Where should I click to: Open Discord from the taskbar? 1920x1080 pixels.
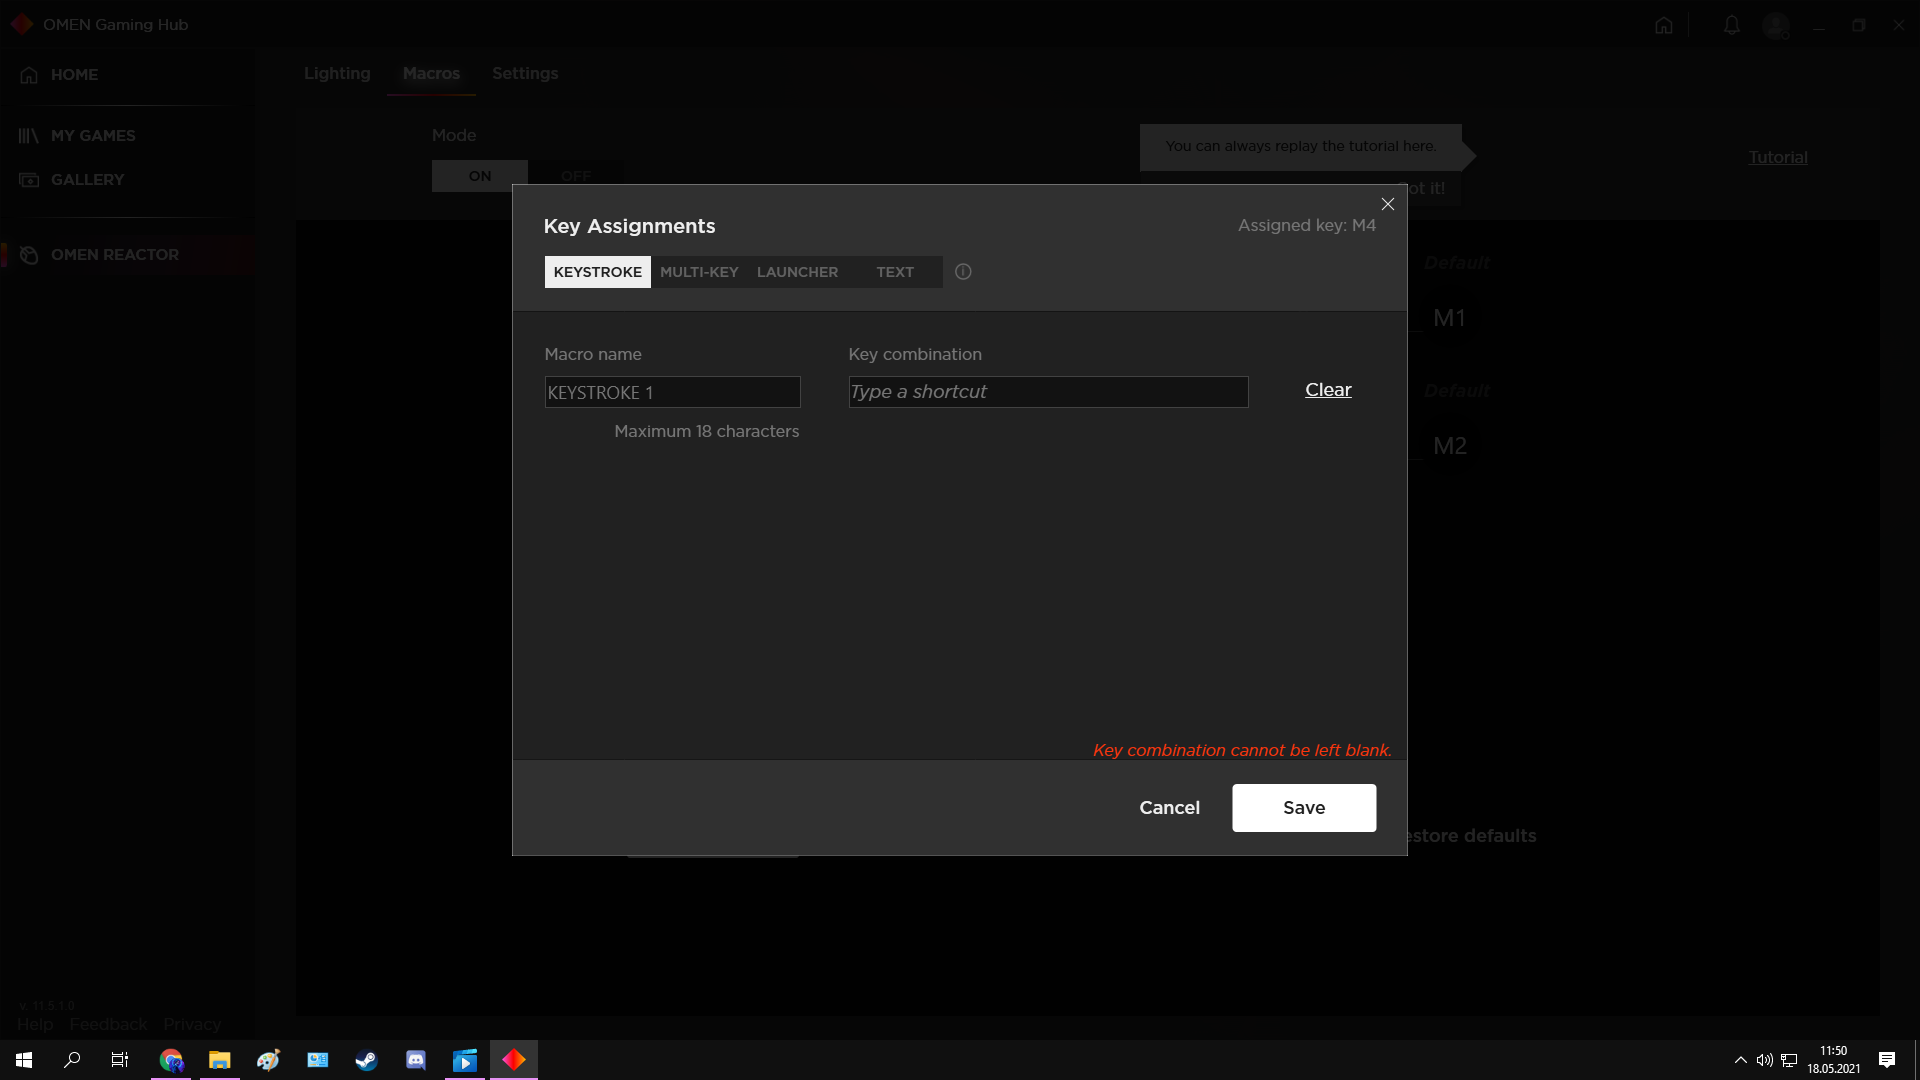click(x=416, y=1060)
